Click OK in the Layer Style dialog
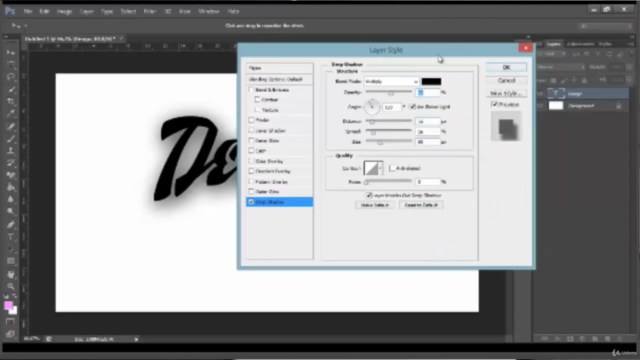The height and width of the screenshot is (360, 640). point(506,67)
